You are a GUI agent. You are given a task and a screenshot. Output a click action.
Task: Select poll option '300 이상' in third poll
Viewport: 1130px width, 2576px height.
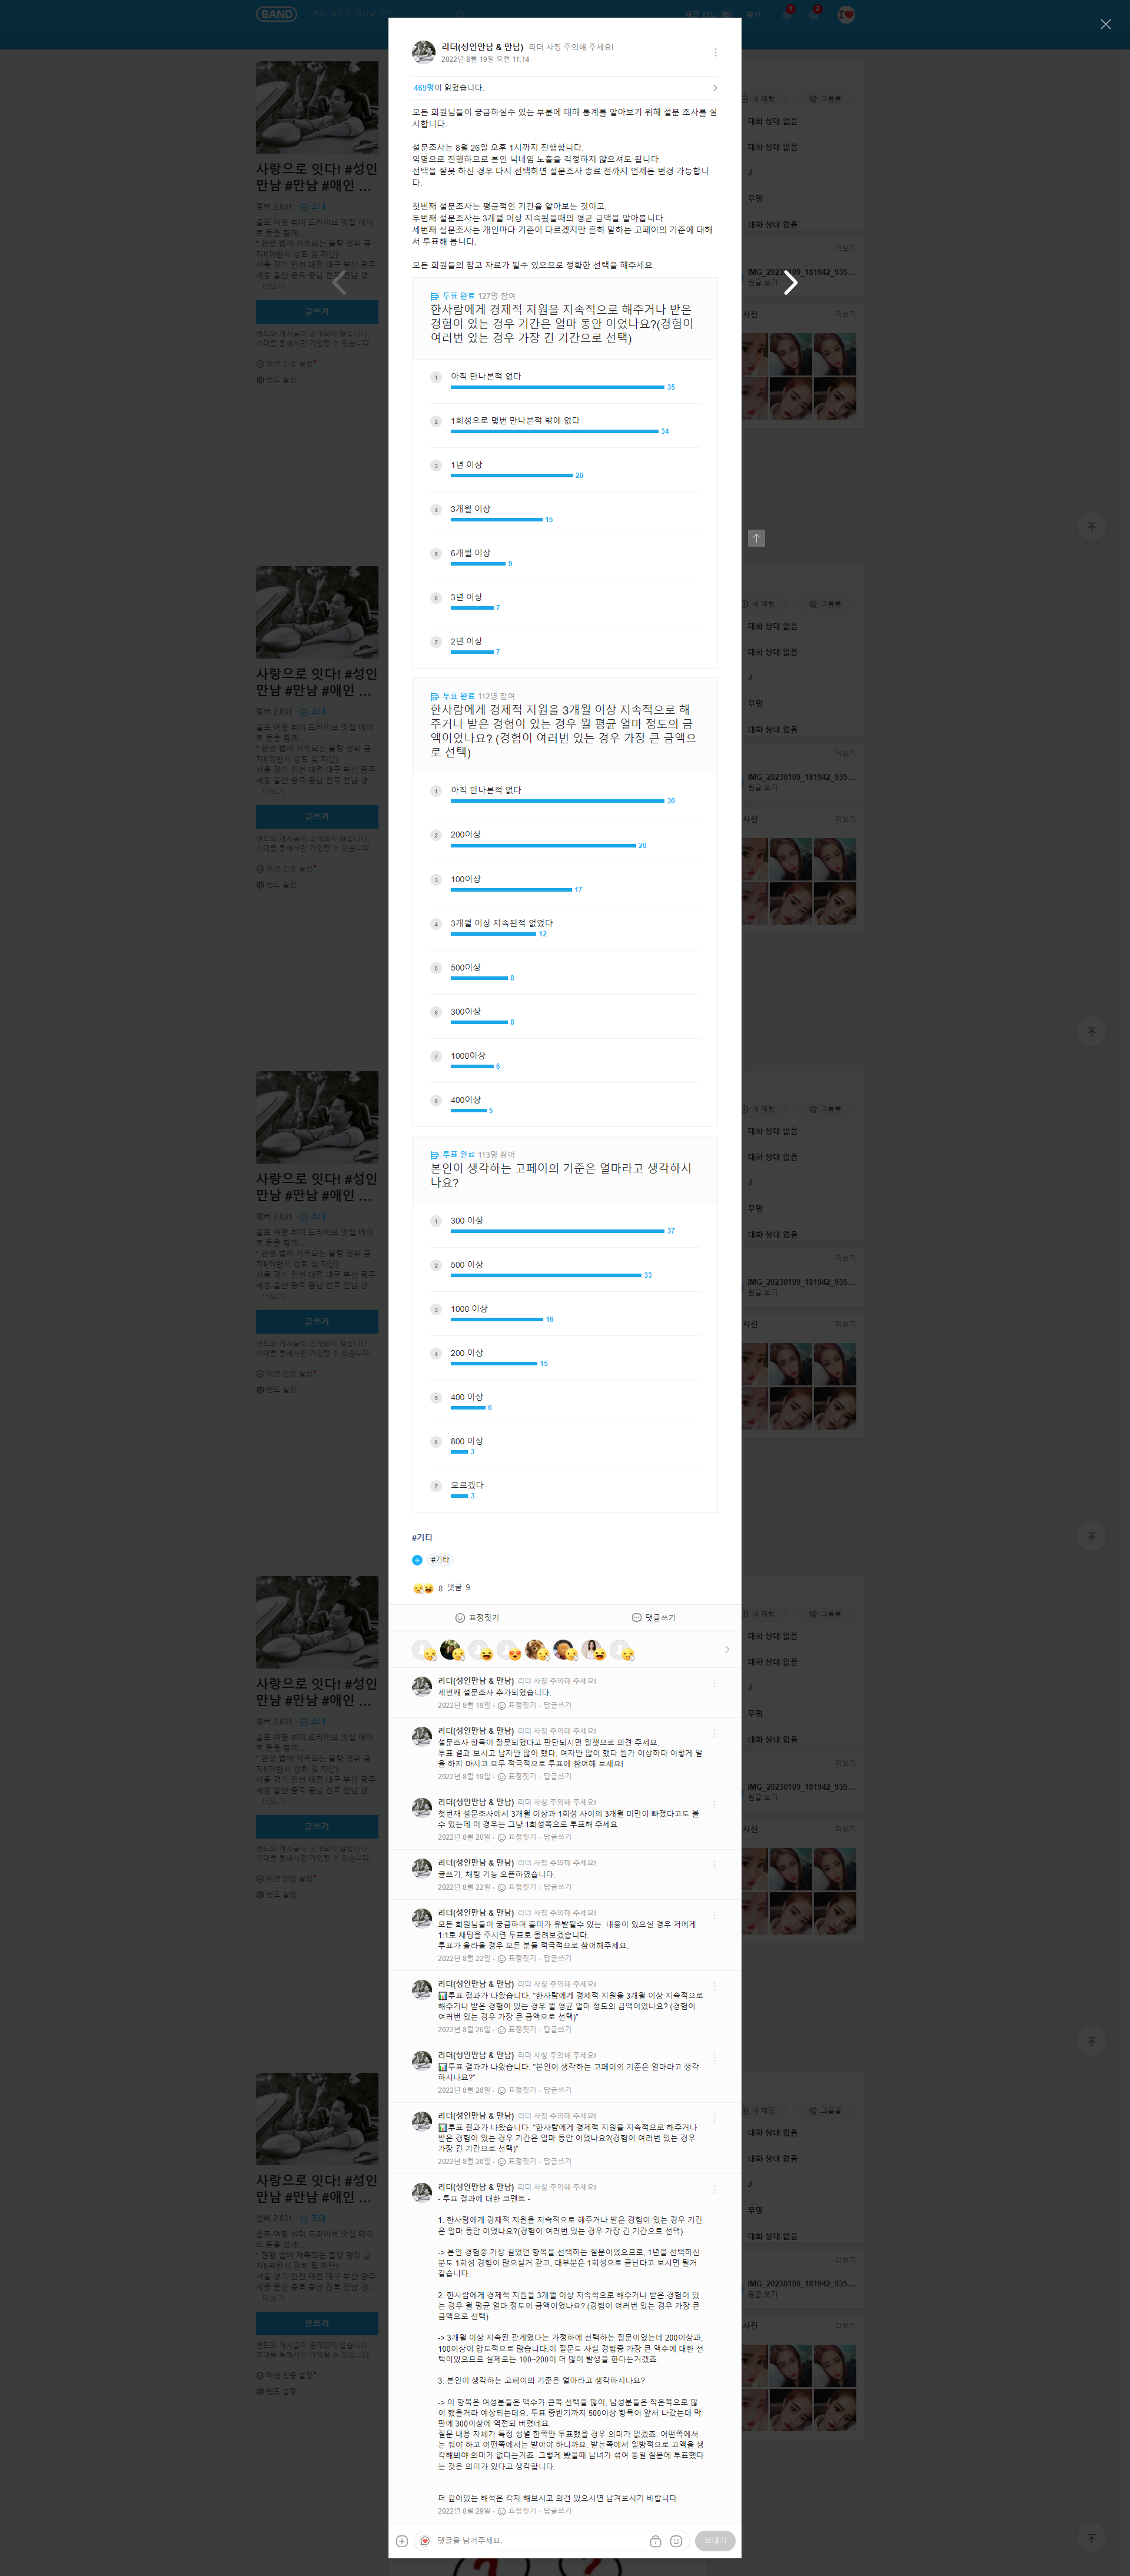pos(565,1226)
